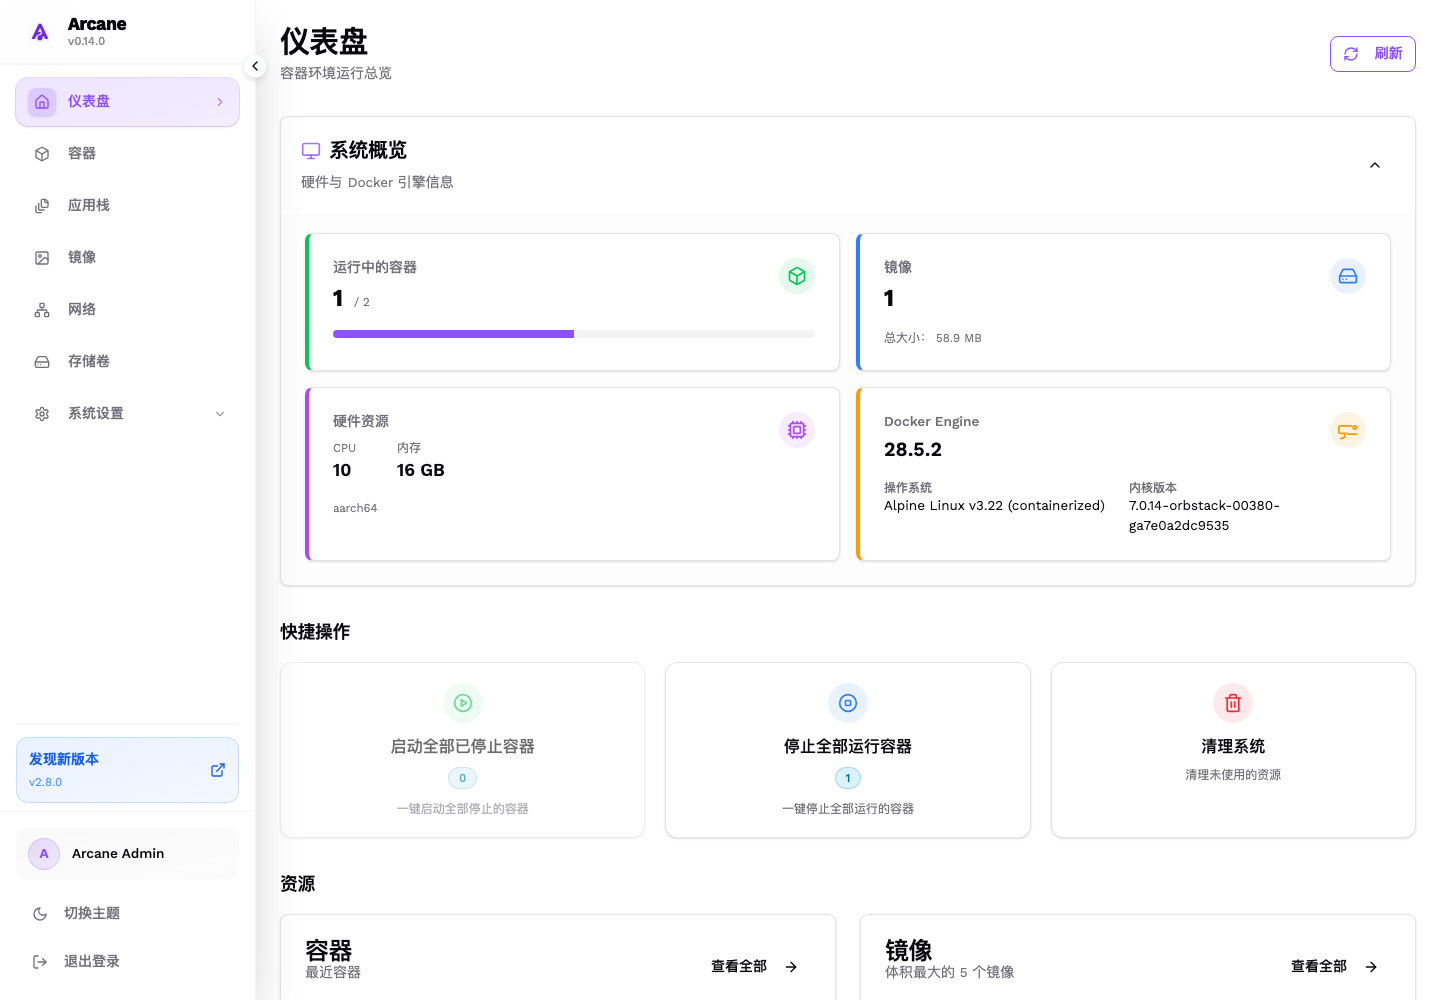This screenshot has height=1000, width=1440.
Task: Click the Arcane Admin avatar circle
Action: [44, 854]
